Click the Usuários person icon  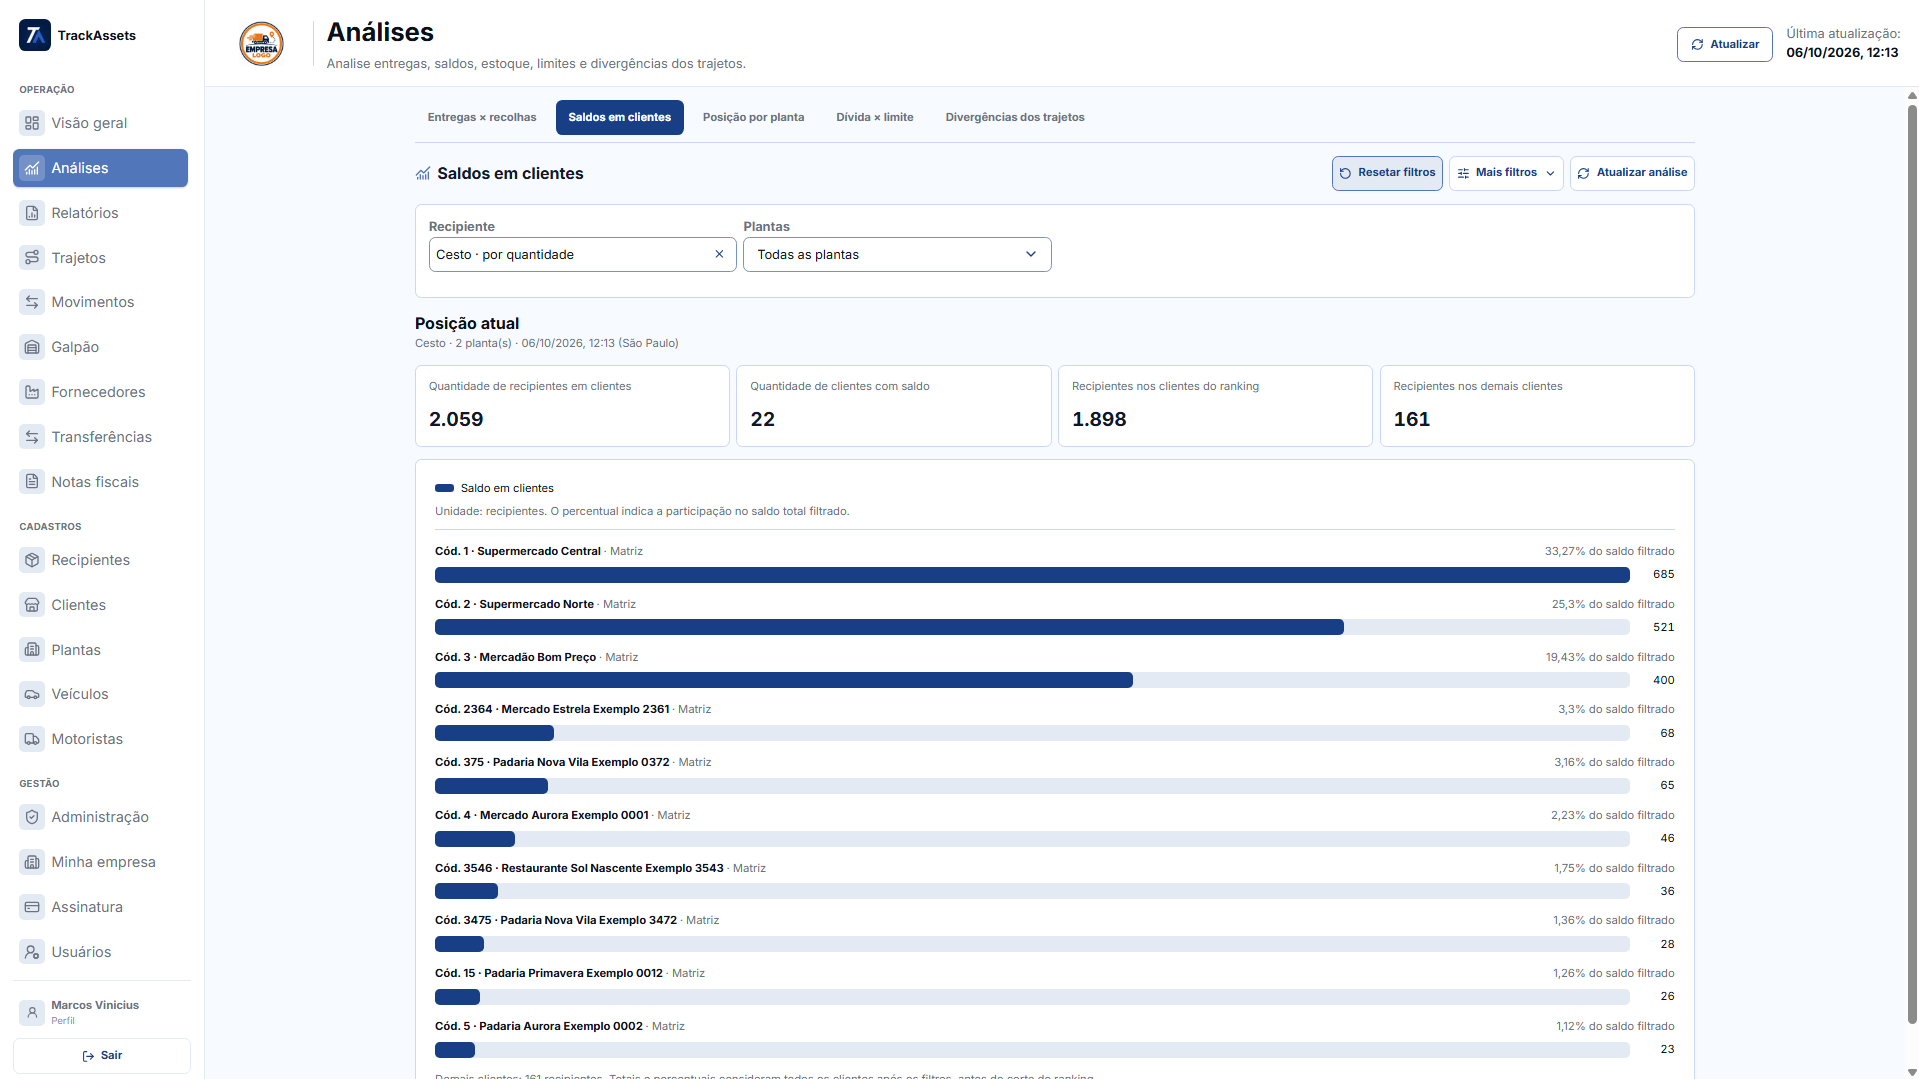pos(32,952)
